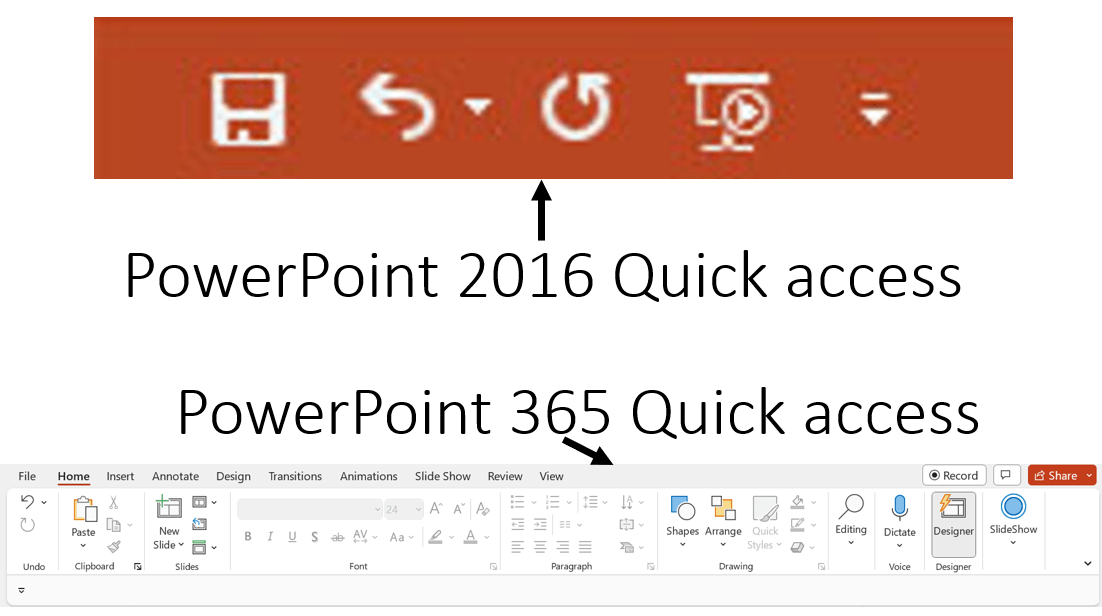Click the Reset slide icon

[200, 524]
